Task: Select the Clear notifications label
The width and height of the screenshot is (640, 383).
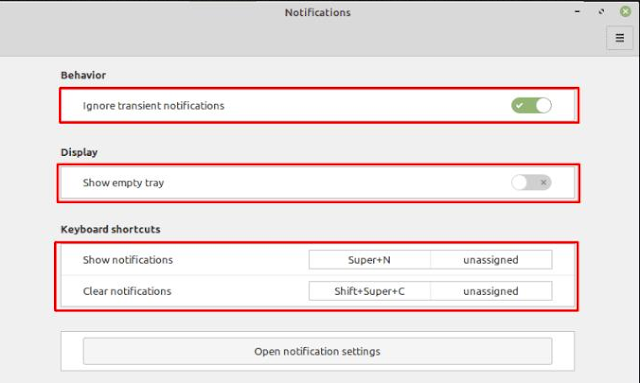Action: click(127, 291)
